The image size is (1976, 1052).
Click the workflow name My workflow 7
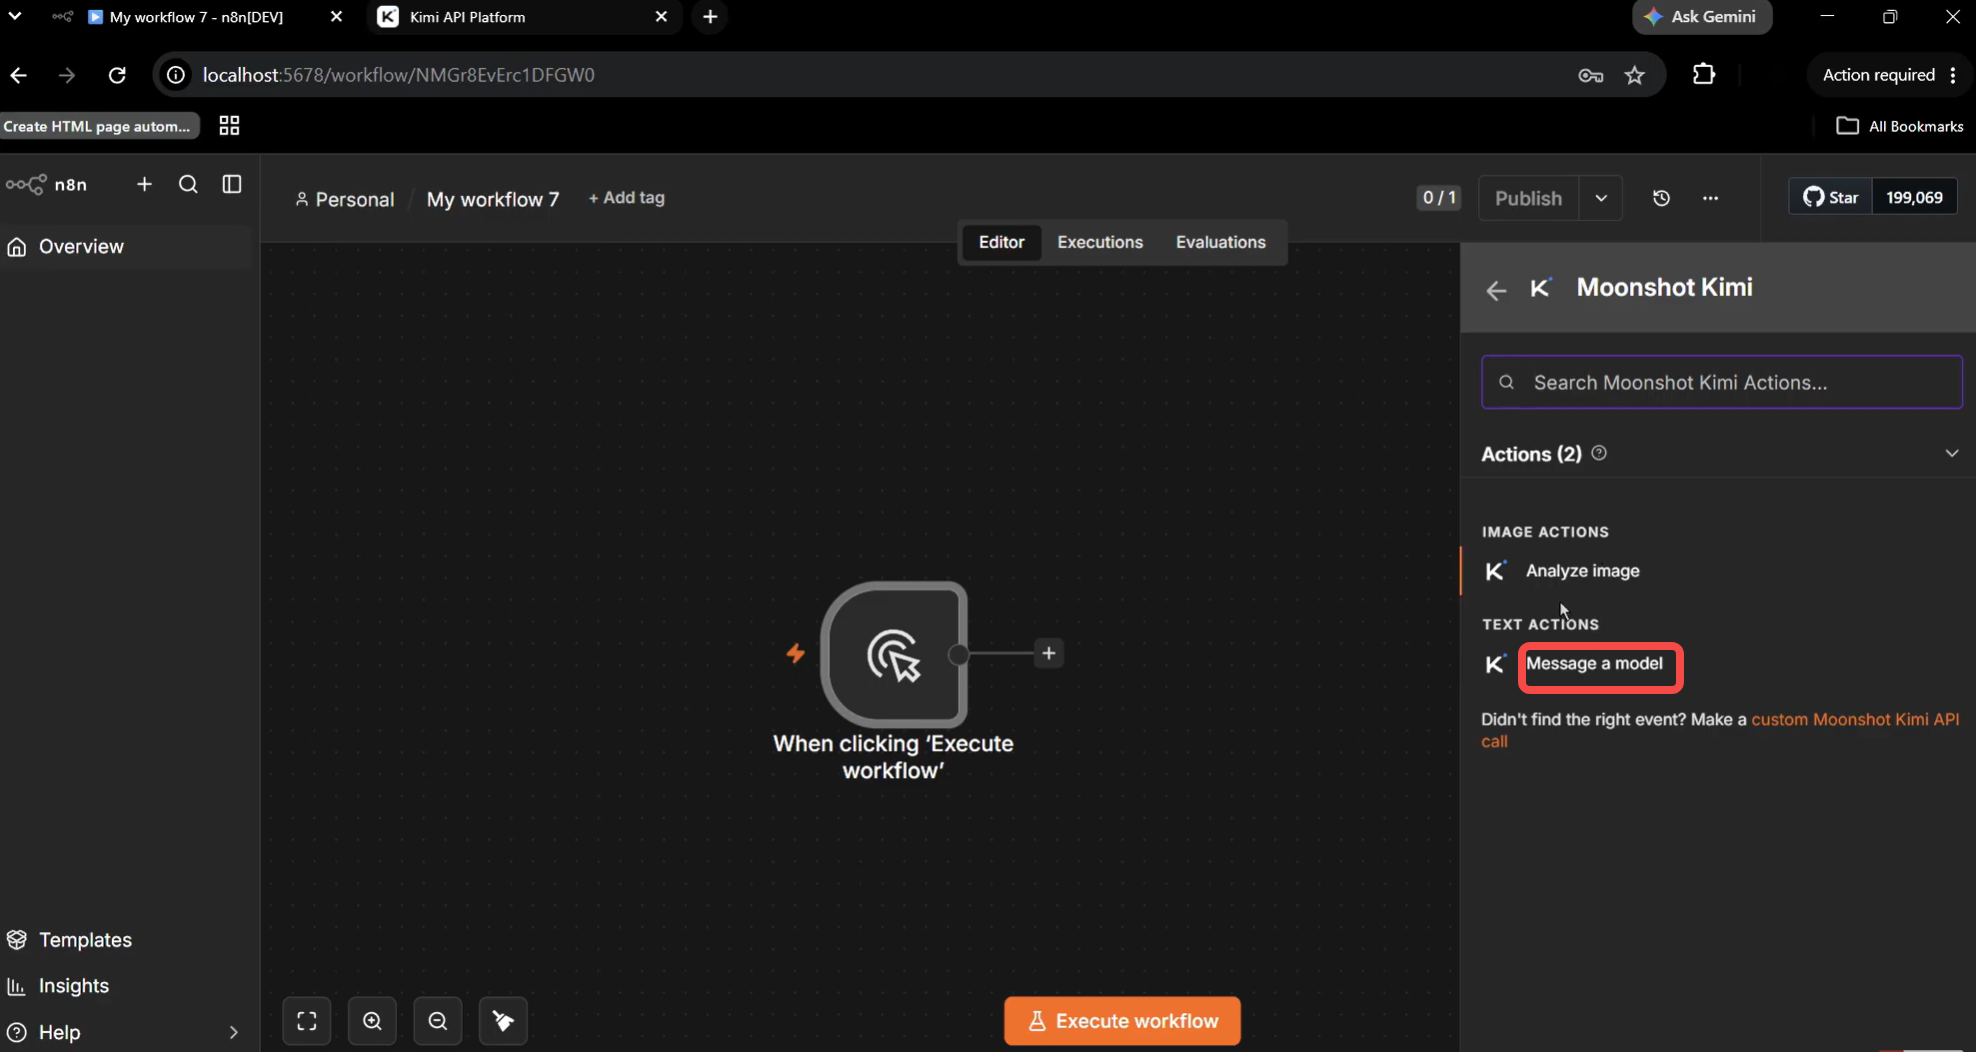click(493, 199)
